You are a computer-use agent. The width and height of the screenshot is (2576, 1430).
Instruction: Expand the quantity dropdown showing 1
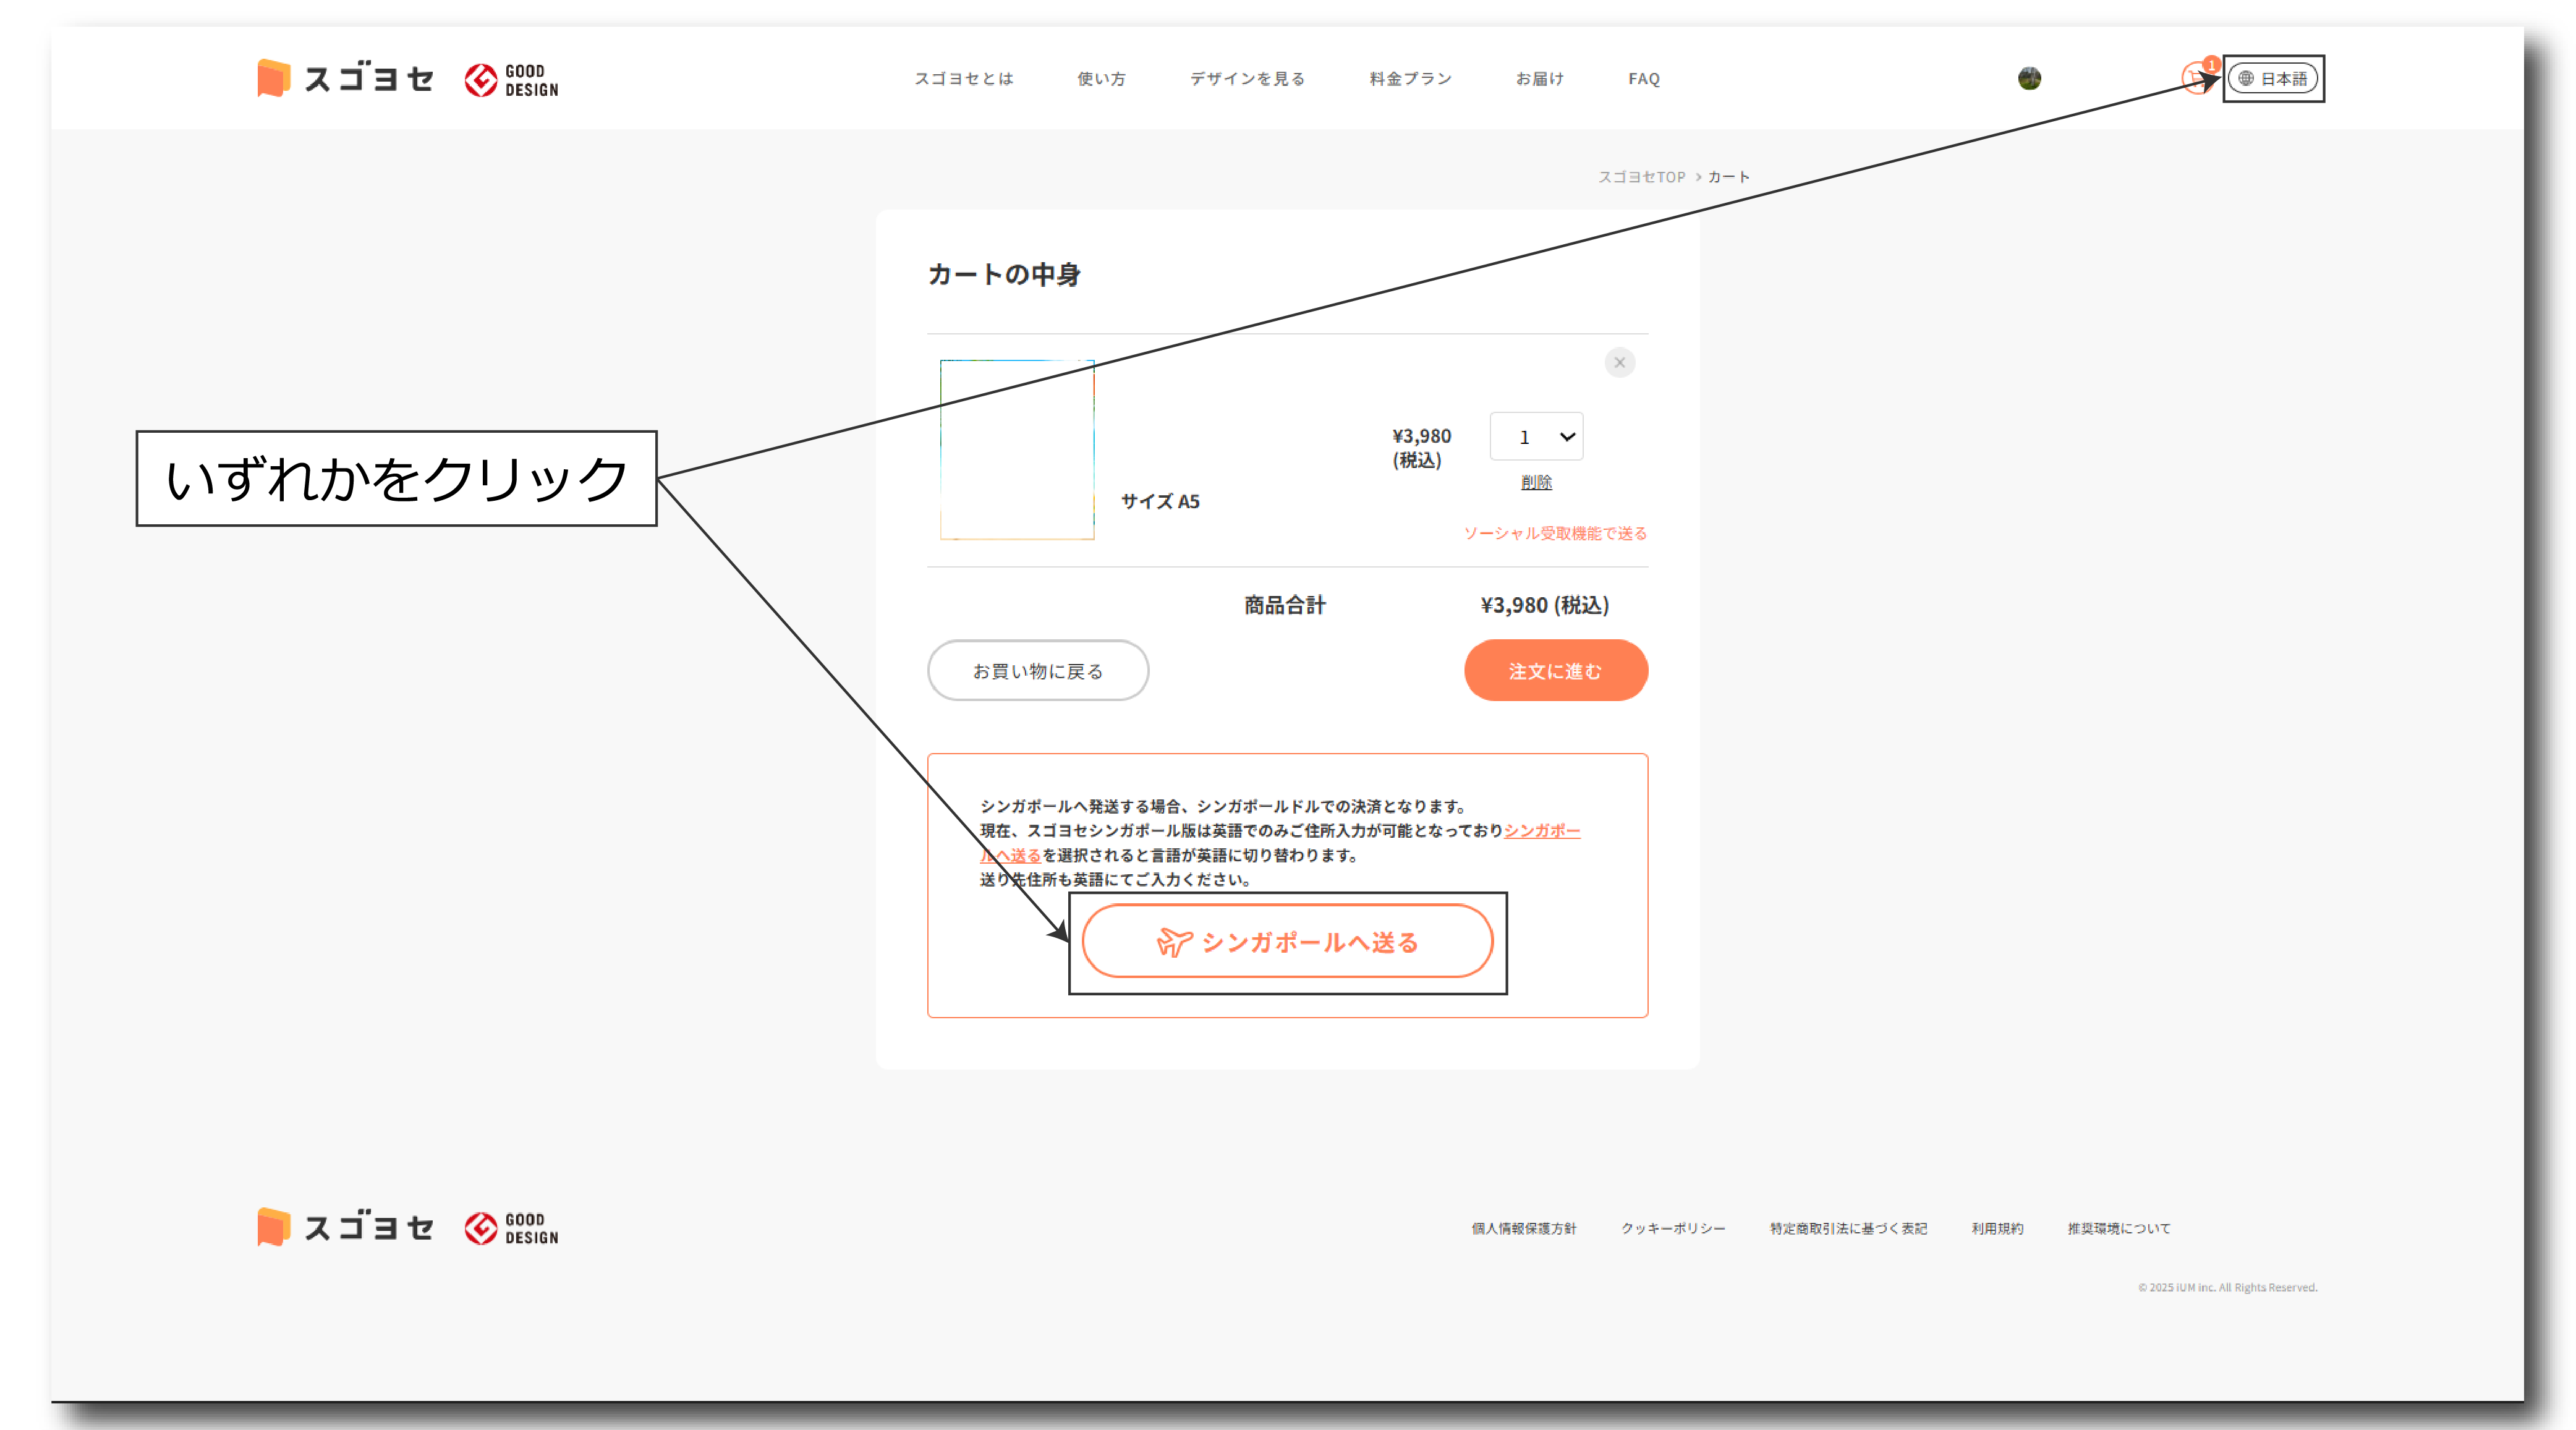click(x=1536, y=437)
